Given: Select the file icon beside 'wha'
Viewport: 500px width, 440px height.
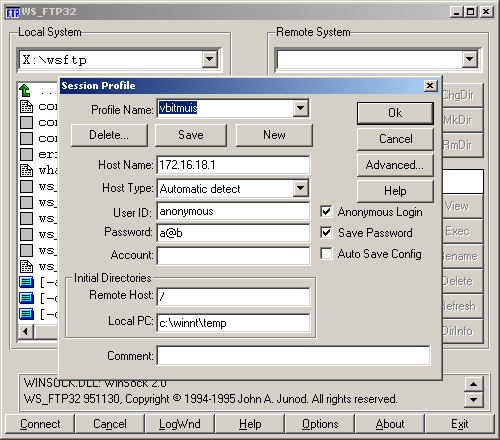Looking at the screenshot, I should (x=27, y=170).
